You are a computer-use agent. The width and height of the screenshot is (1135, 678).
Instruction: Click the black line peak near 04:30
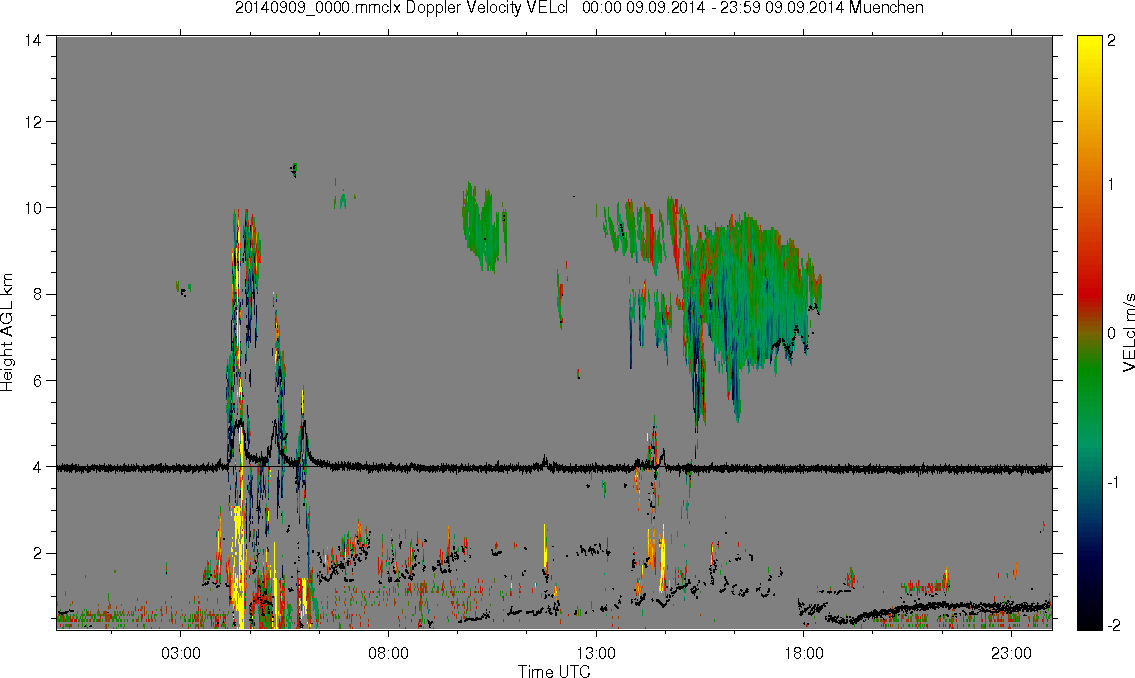tap(238, 423)
